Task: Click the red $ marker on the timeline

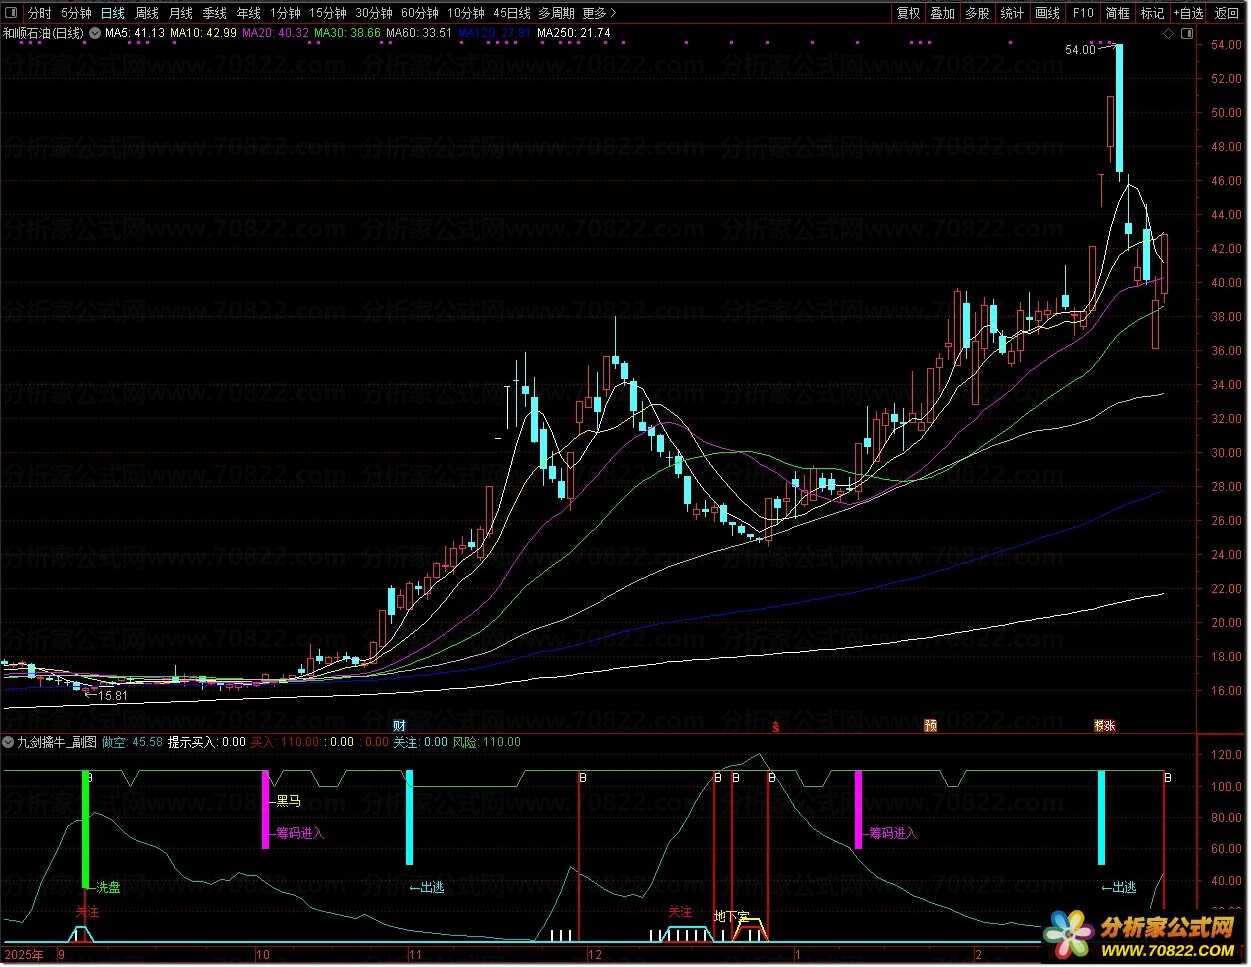Action: point(775,727)
